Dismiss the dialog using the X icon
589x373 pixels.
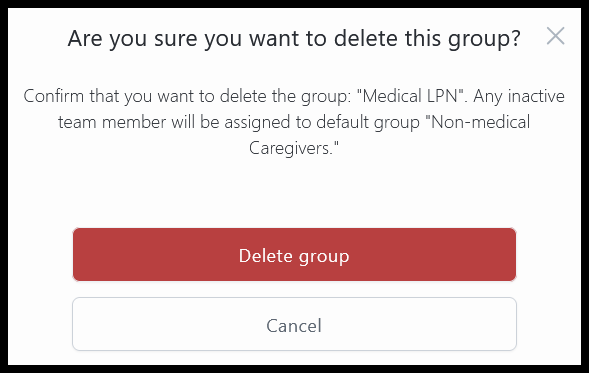click(x=555, y=36)
